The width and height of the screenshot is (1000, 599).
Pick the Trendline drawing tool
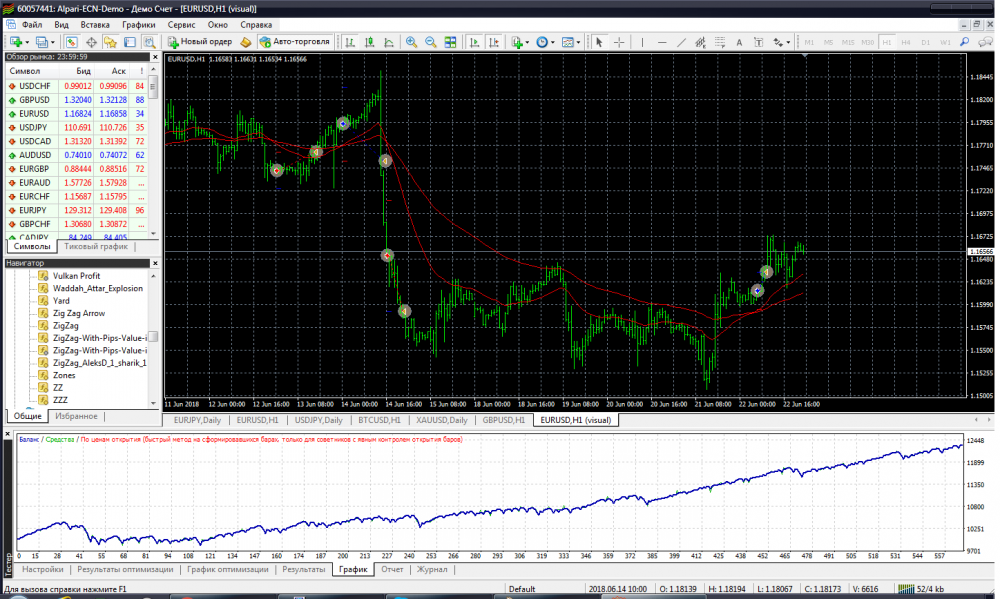pyautogui.click(x=681, y=42)
